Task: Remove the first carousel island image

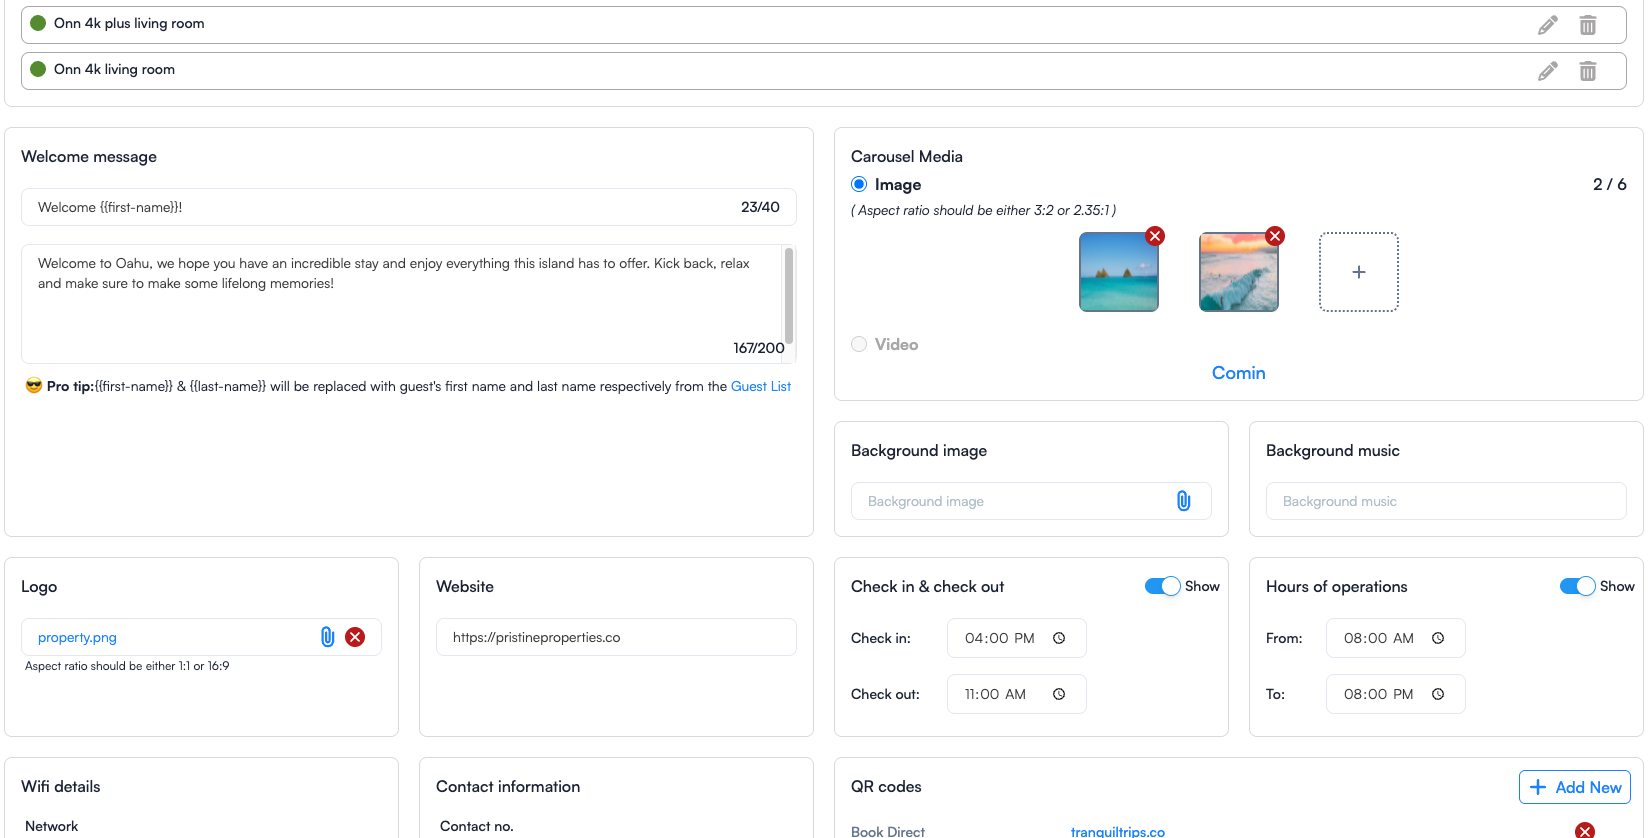Action: [1155, 236]
